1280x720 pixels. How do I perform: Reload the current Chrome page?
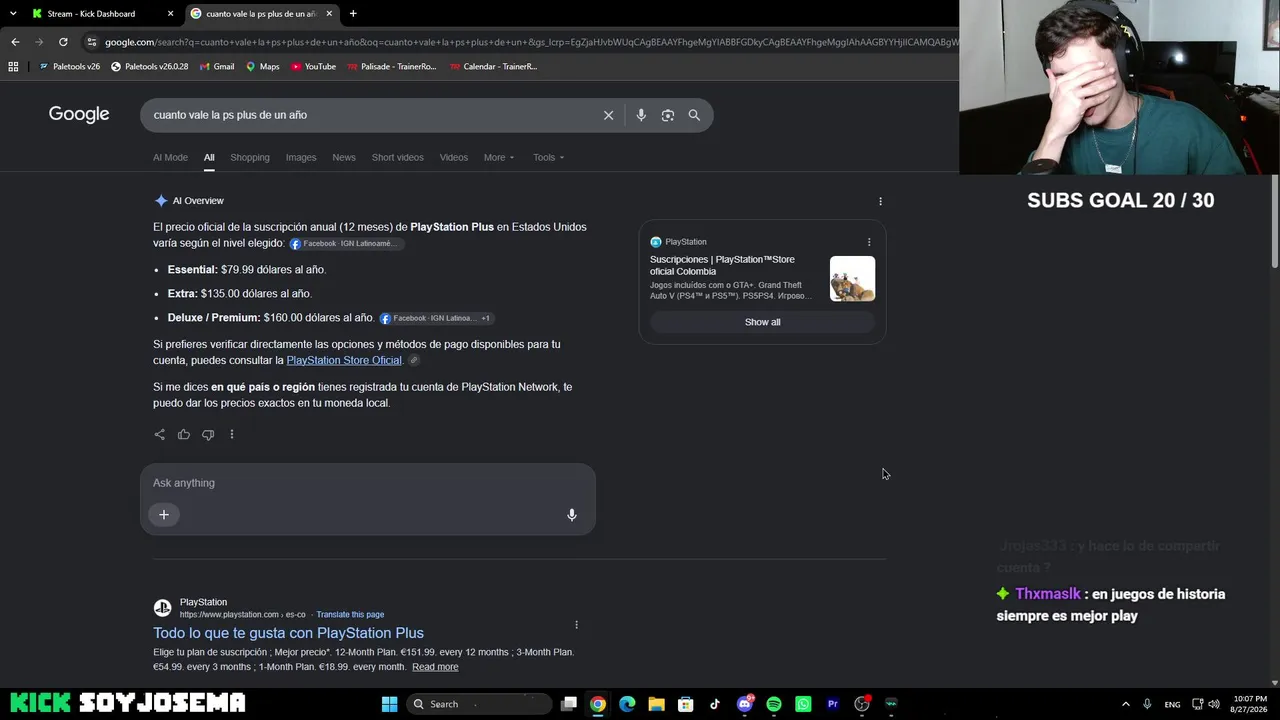(x=63, y=42)
